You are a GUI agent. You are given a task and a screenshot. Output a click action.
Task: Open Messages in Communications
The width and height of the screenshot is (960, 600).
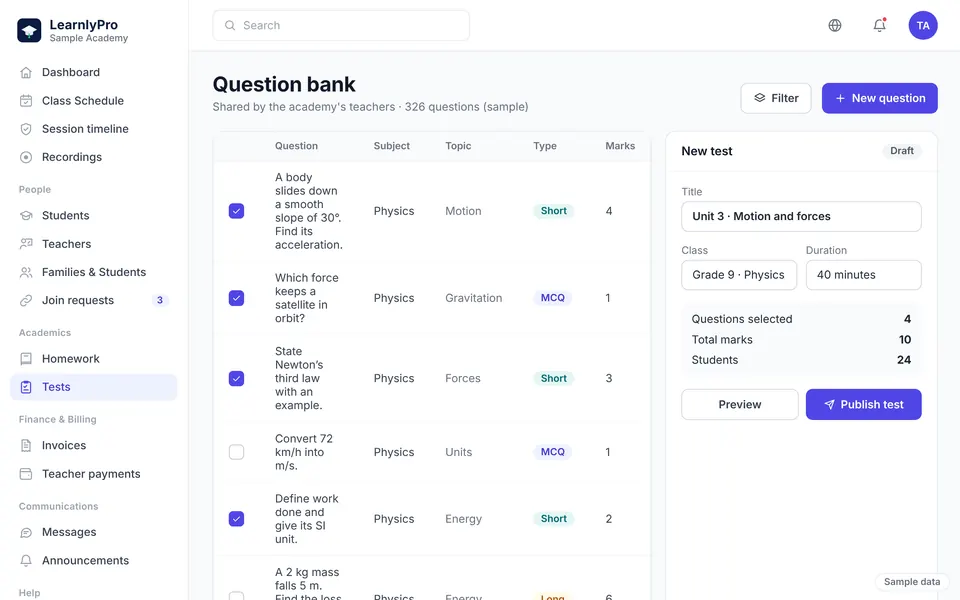tap(94, 532)
